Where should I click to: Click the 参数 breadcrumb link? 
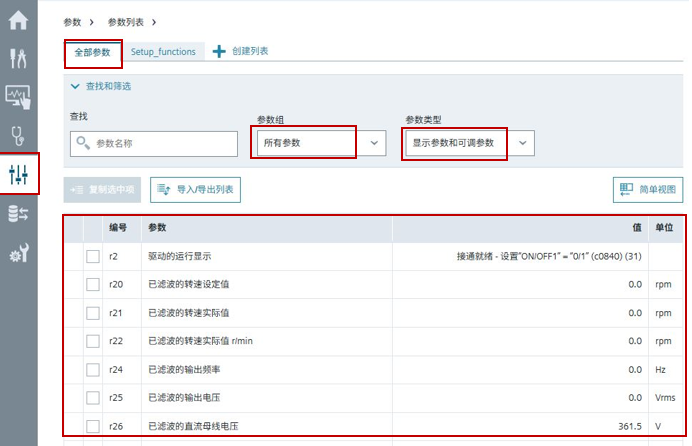click(x=72, y=21)
